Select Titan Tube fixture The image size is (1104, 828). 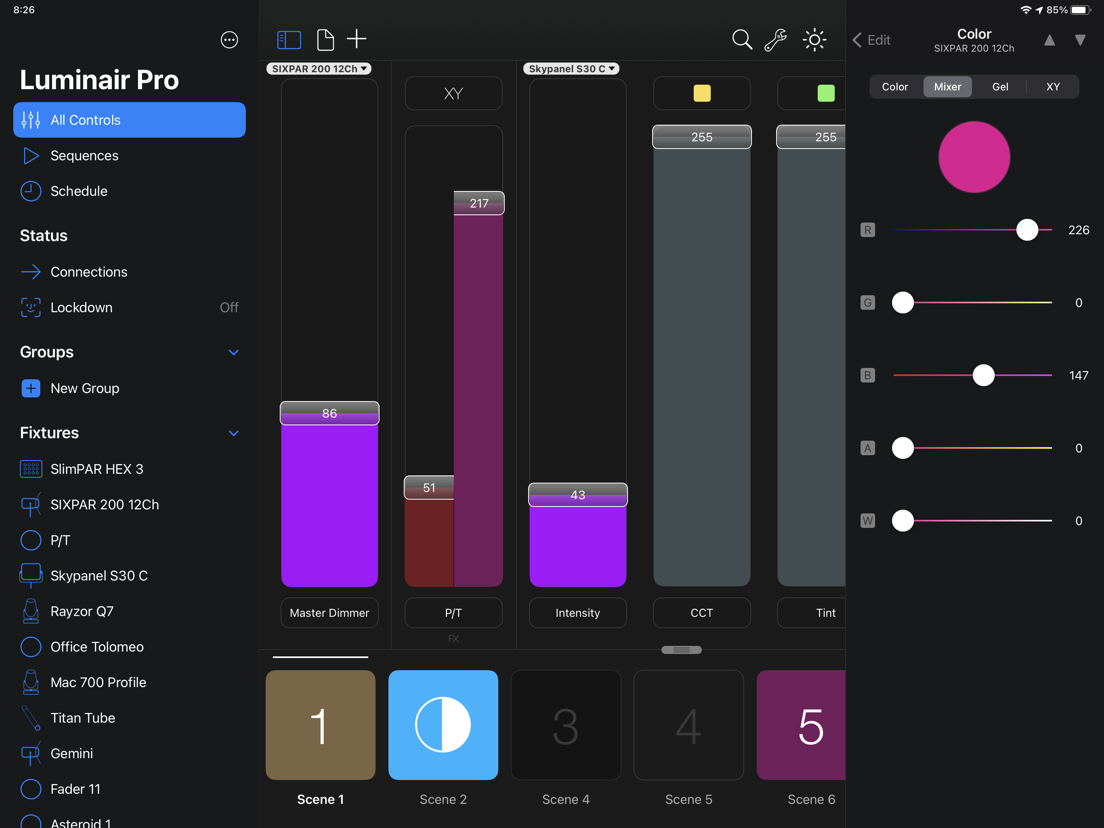(x=130, y=717)
